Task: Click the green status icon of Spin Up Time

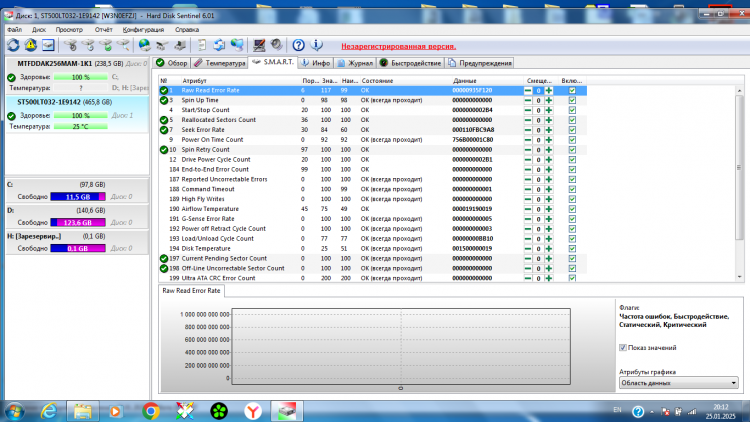Action: (164, 100)
